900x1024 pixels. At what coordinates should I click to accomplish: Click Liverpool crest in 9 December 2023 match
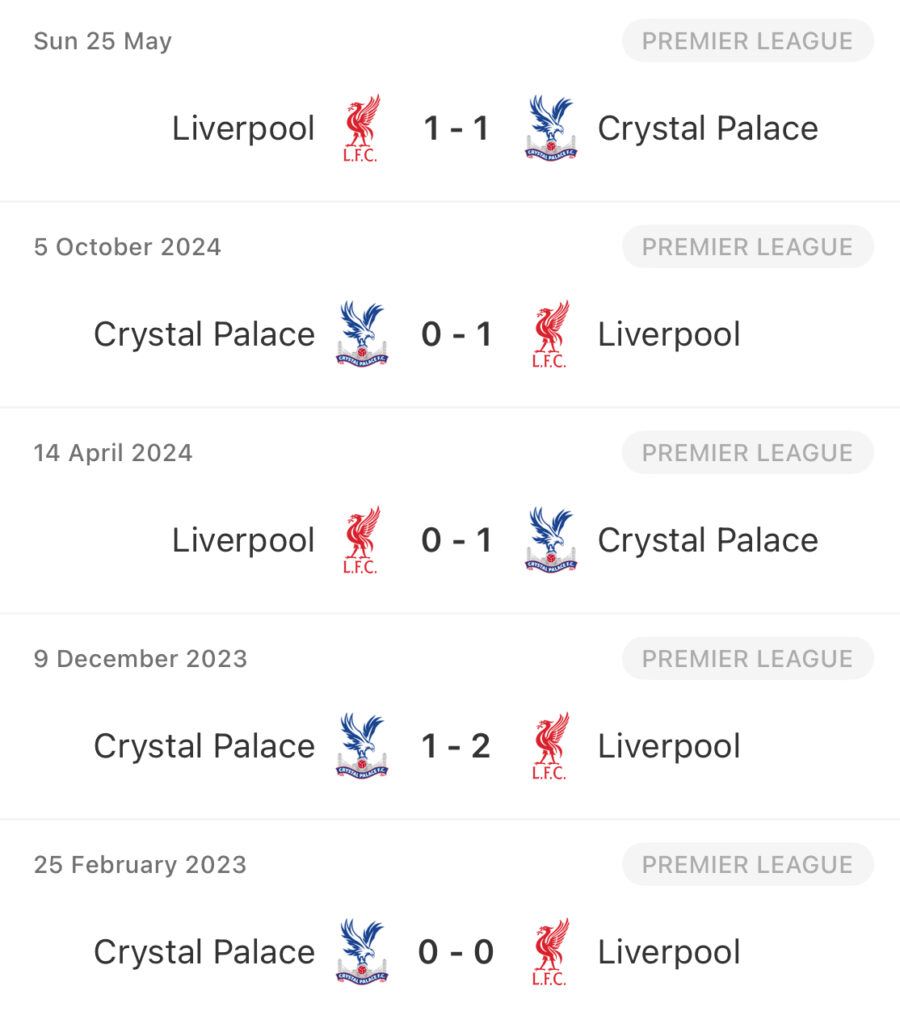tap(550, 746)
